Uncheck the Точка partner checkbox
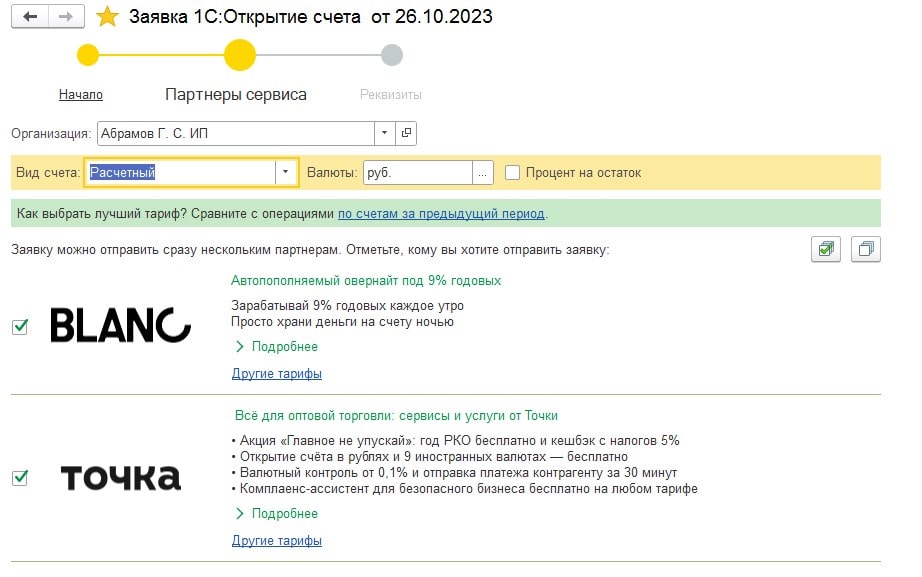The height and width of the screenshot is (577, 922). [20, 478]
